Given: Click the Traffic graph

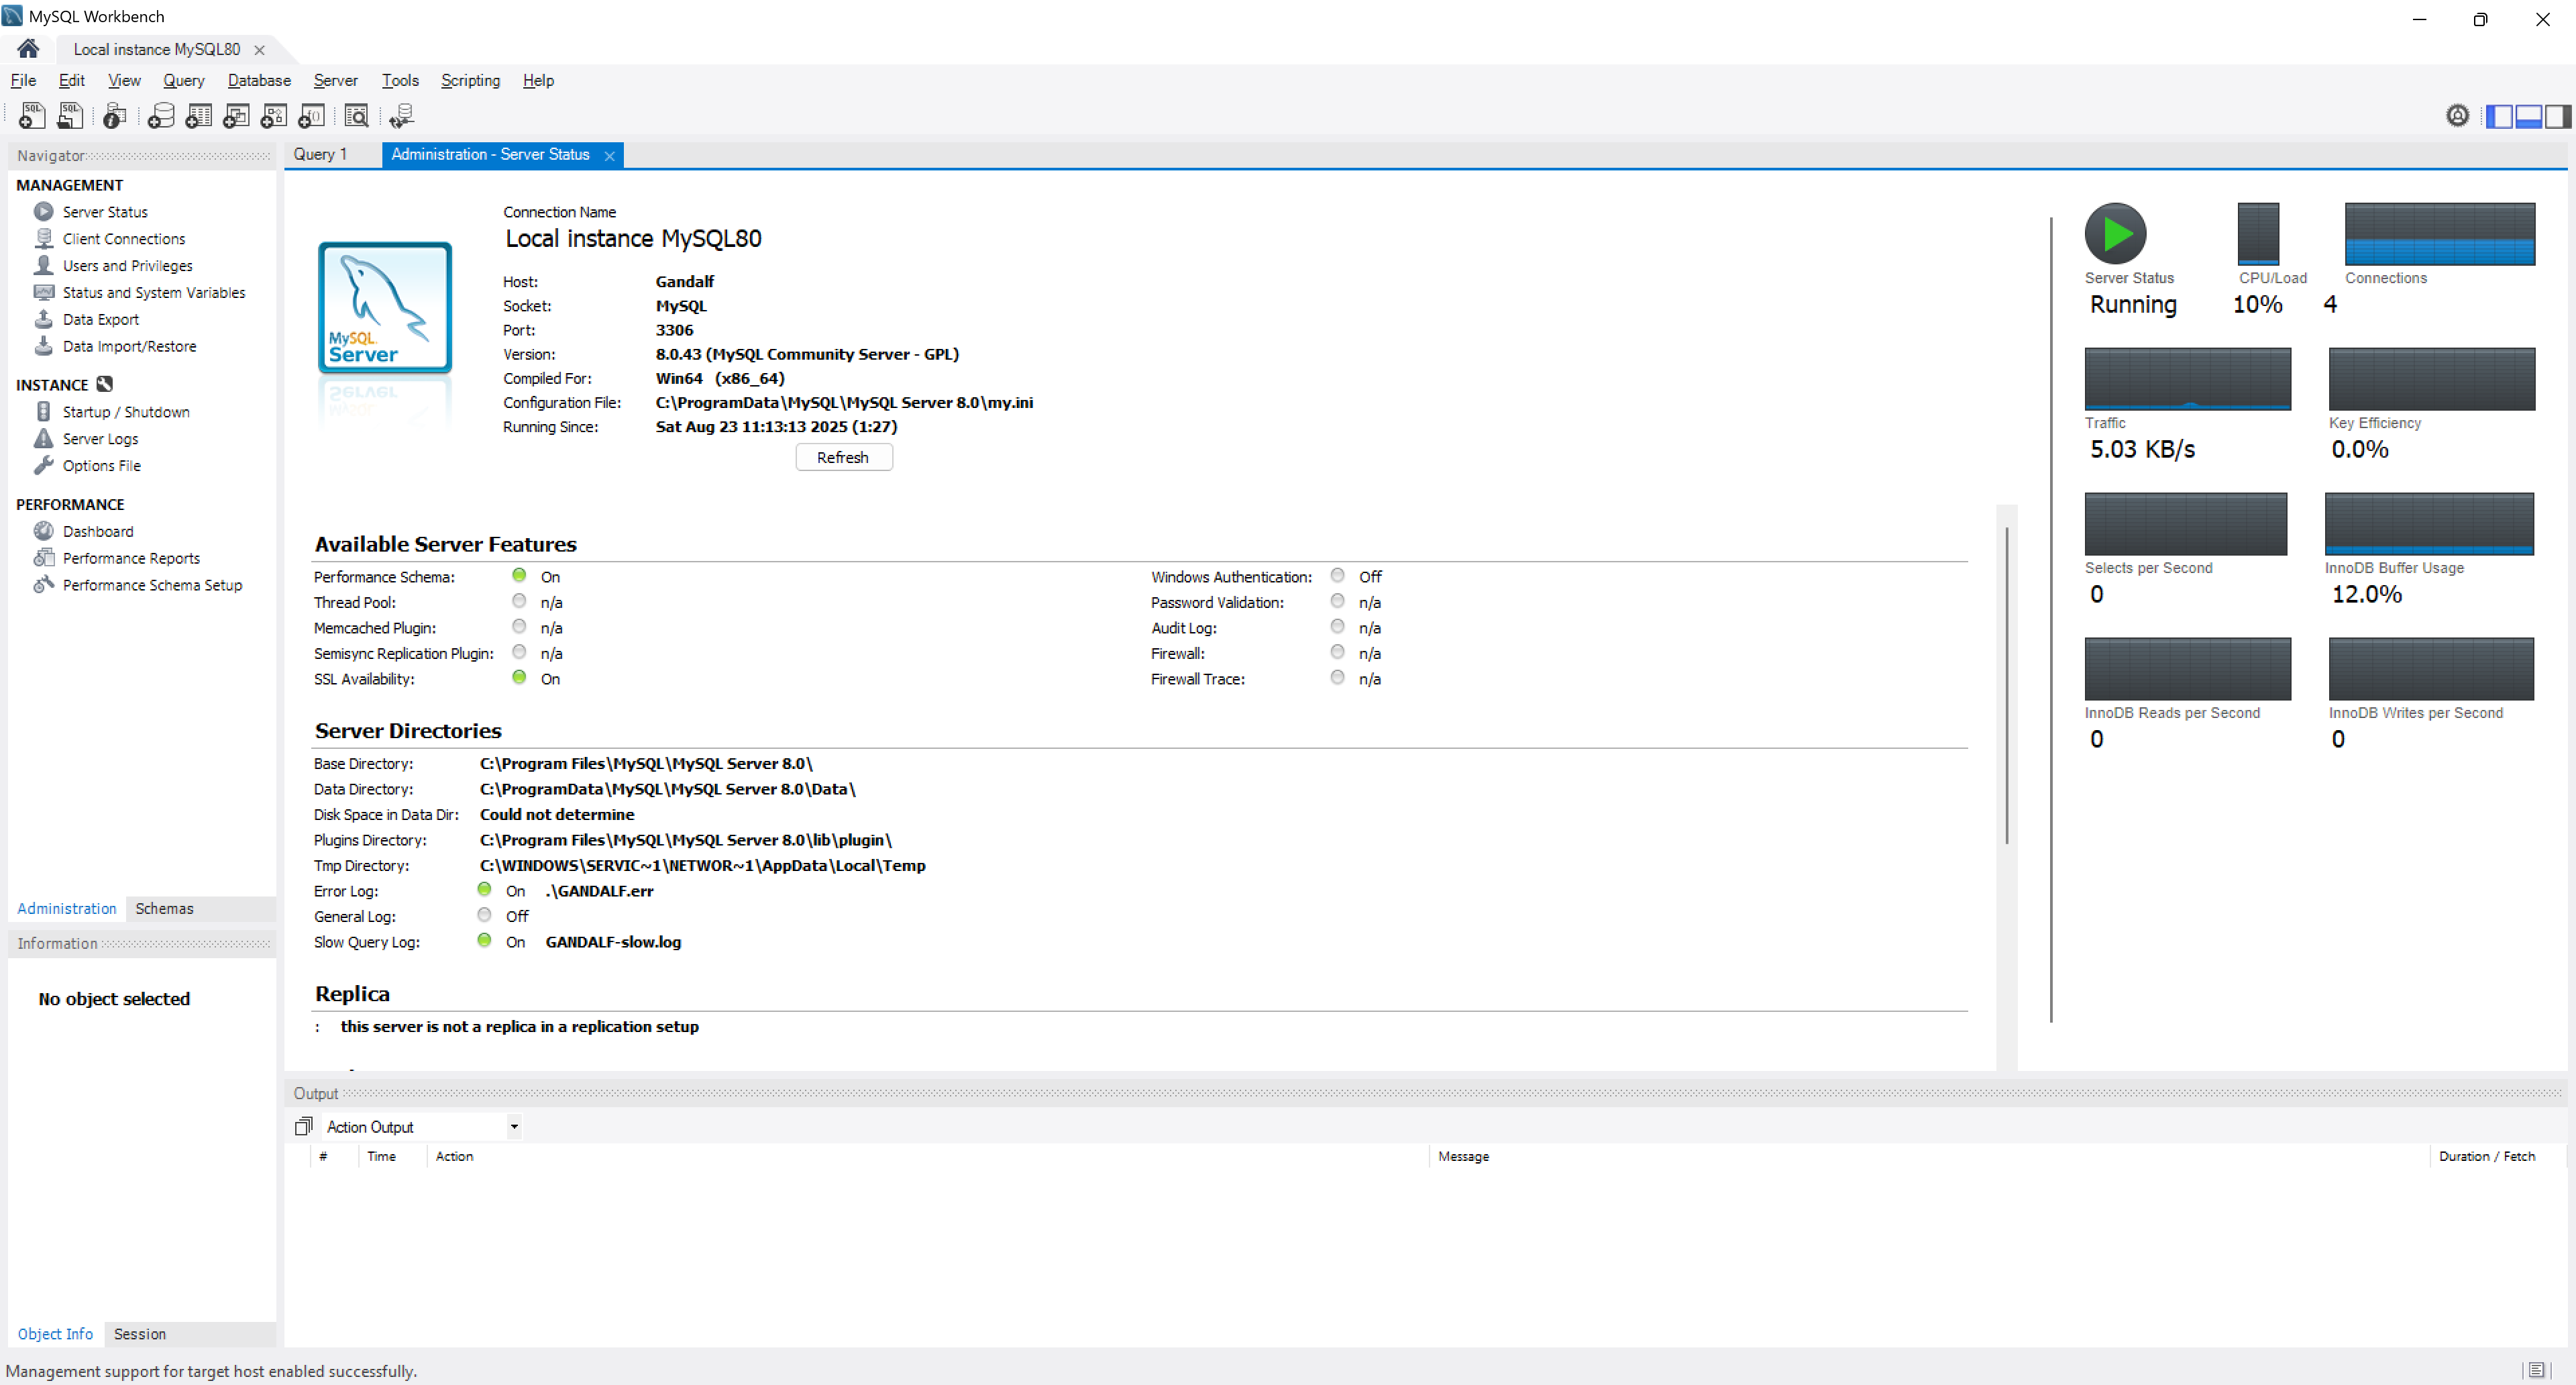Looking at the screenshot, I should click(x=2187, y=379).
